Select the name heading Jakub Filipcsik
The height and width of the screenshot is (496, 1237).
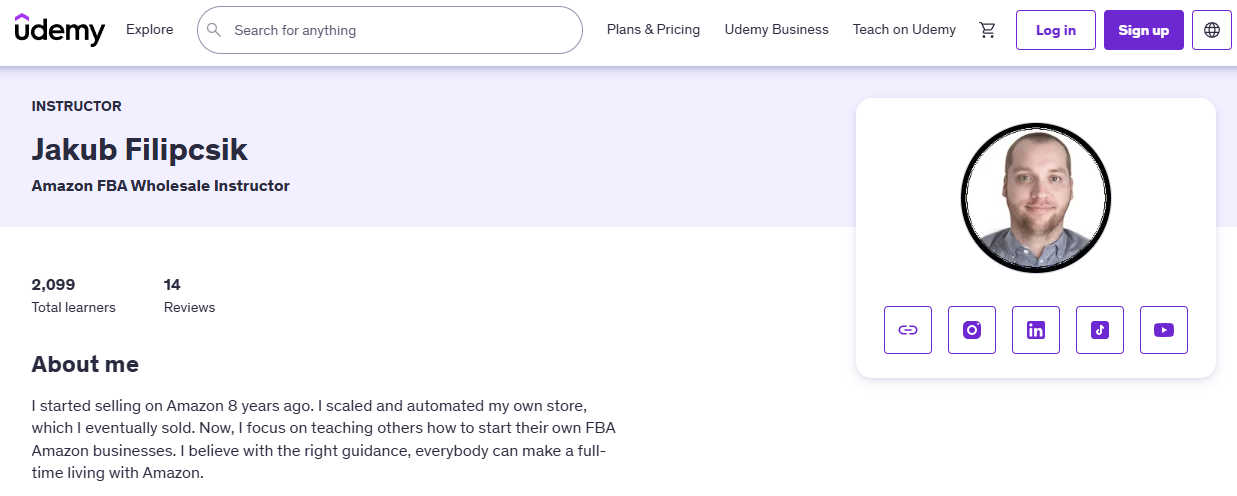[x=140, y=150]
